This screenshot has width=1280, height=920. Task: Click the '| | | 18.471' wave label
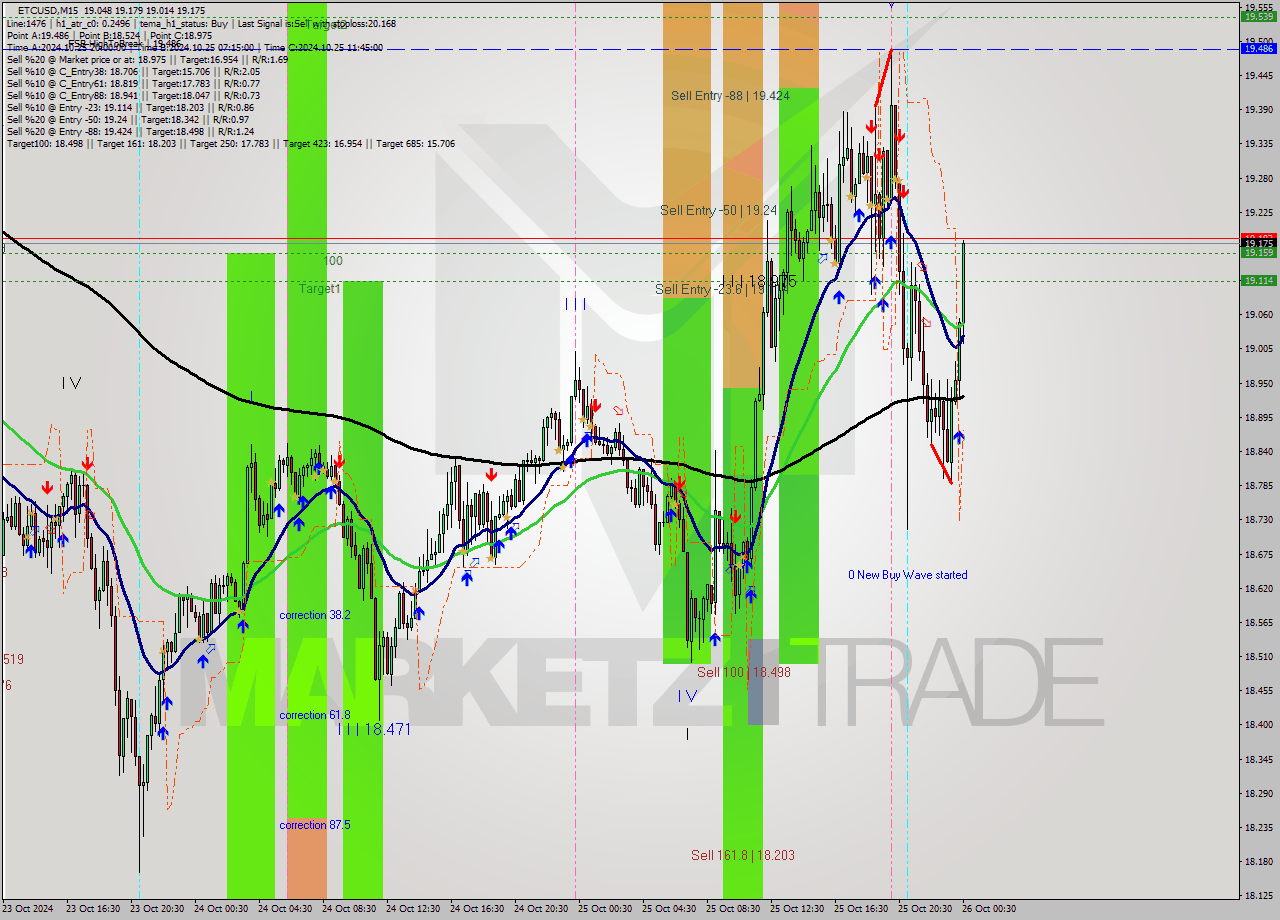[x=374, y=730]
